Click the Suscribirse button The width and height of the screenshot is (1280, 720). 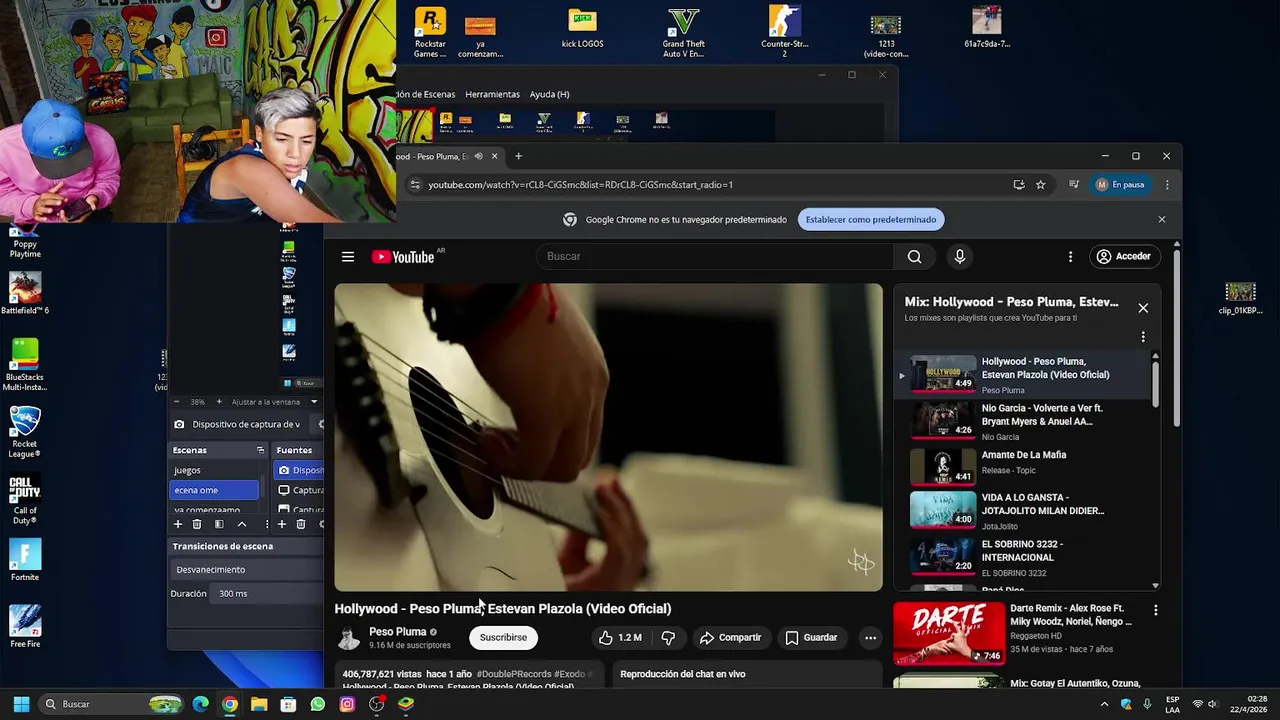(x=503, y=638)
